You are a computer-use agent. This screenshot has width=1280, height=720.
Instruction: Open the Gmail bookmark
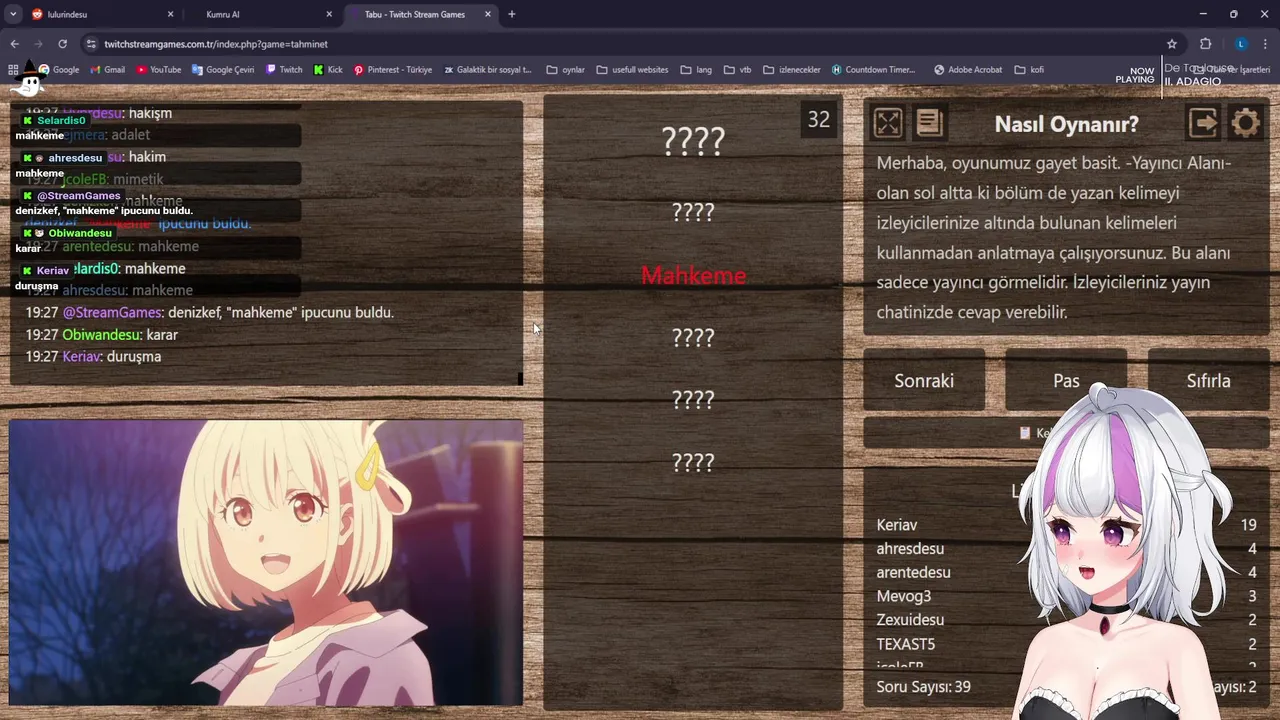coord(107,70)
